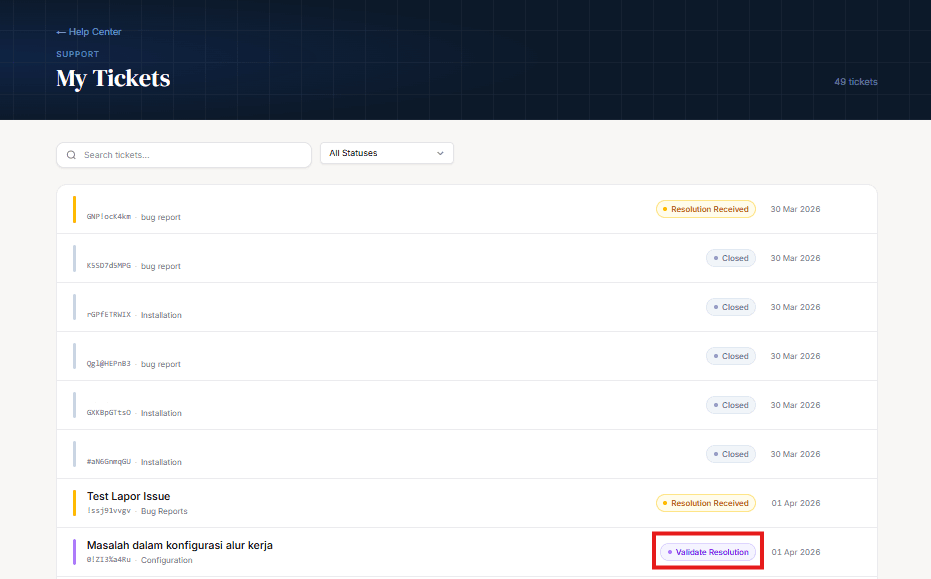Click the Validate Resolution status badge

[707, 552]
